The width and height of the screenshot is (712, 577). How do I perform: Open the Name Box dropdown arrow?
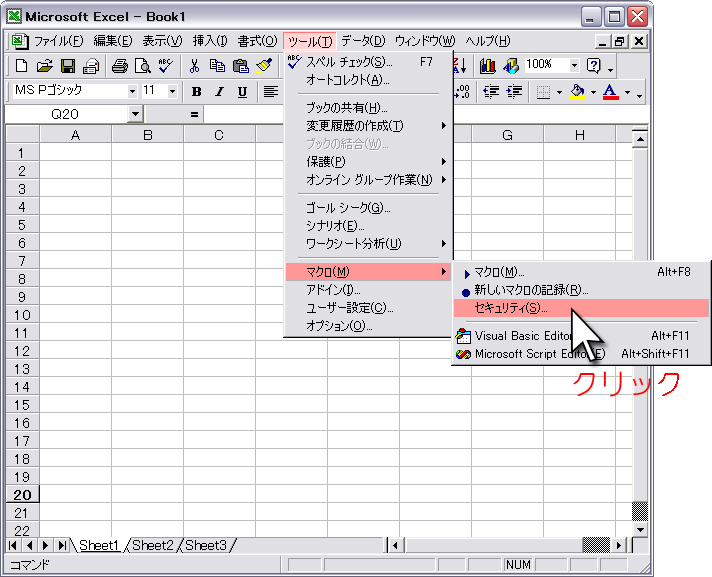coord(135,114)
